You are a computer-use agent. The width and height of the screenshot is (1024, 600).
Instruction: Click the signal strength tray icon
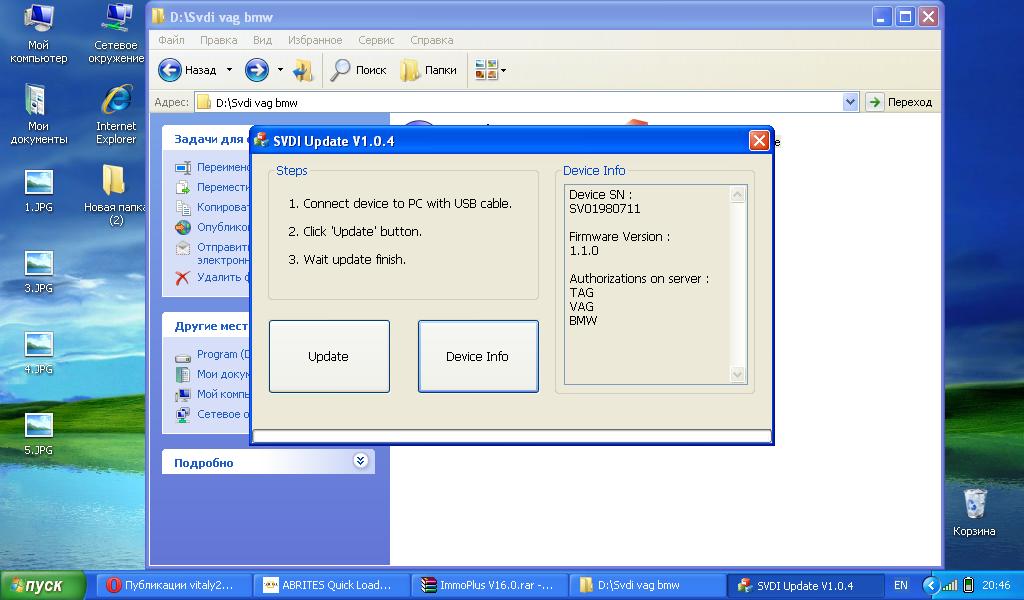tap(950, 585)
